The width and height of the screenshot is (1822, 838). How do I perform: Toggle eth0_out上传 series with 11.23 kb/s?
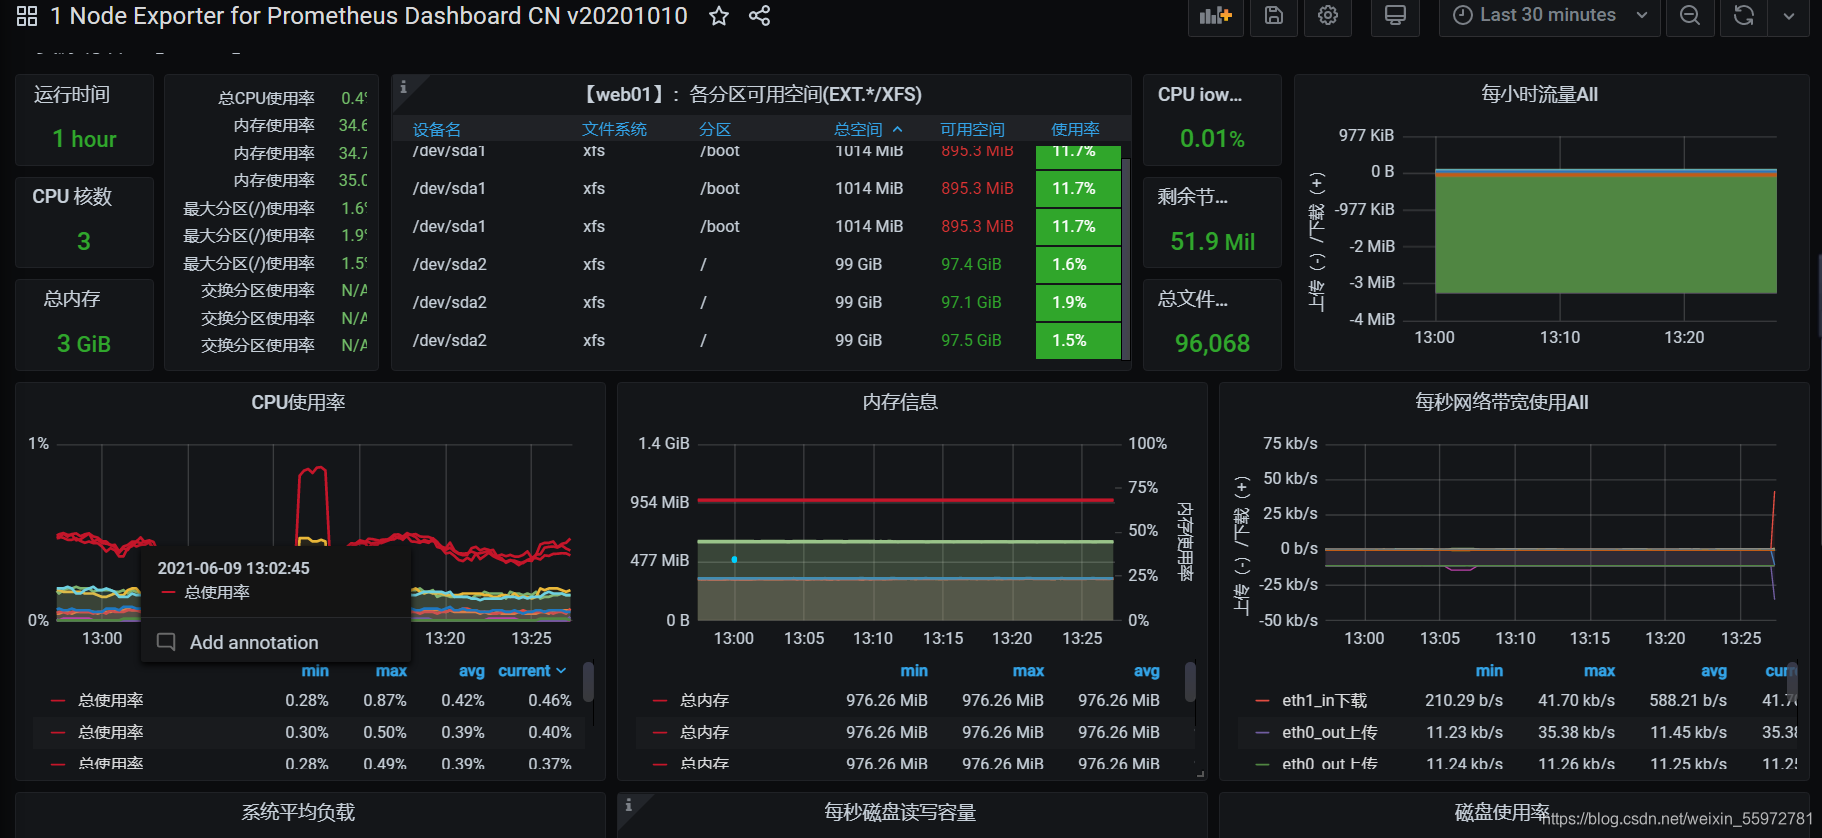pos(1330,732)
